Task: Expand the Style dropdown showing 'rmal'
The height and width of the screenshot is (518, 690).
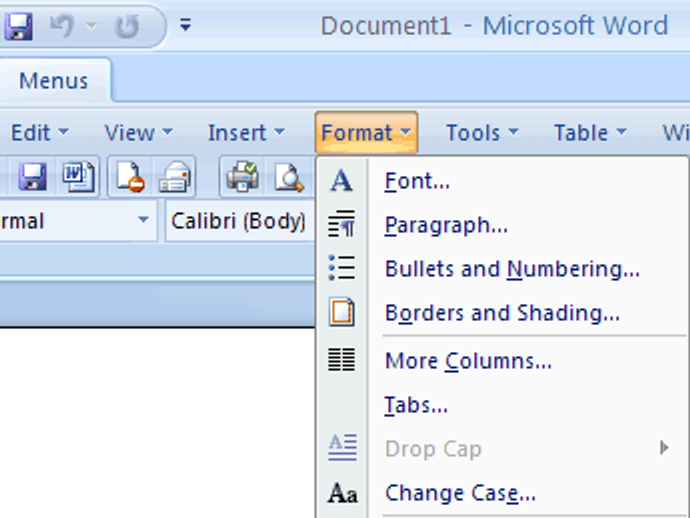Action: (143, 220)
